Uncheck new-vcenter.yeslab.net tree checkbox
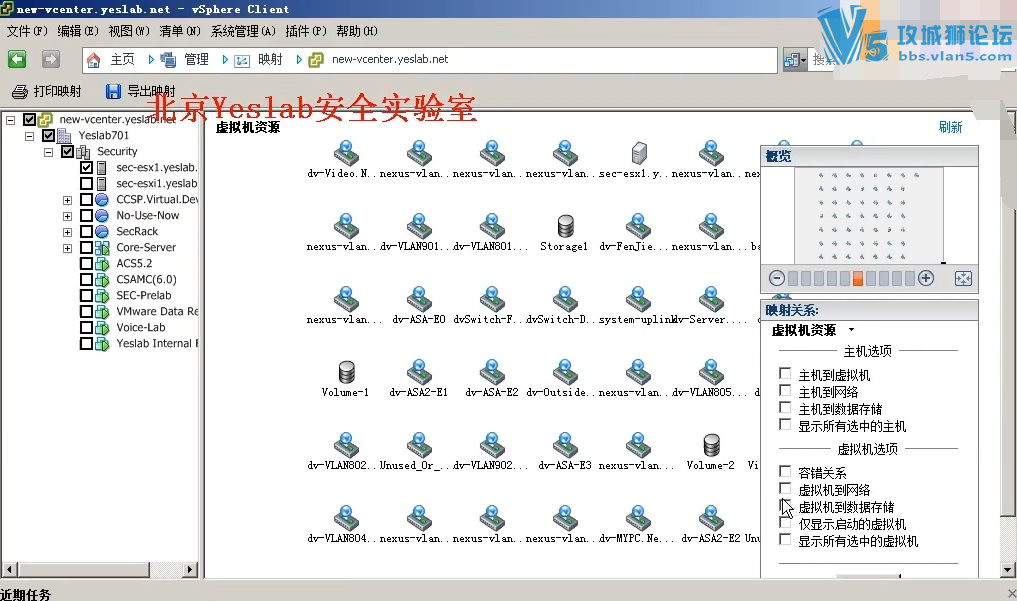The height and width of the screenshot is (601, 1017). (29, 119)
